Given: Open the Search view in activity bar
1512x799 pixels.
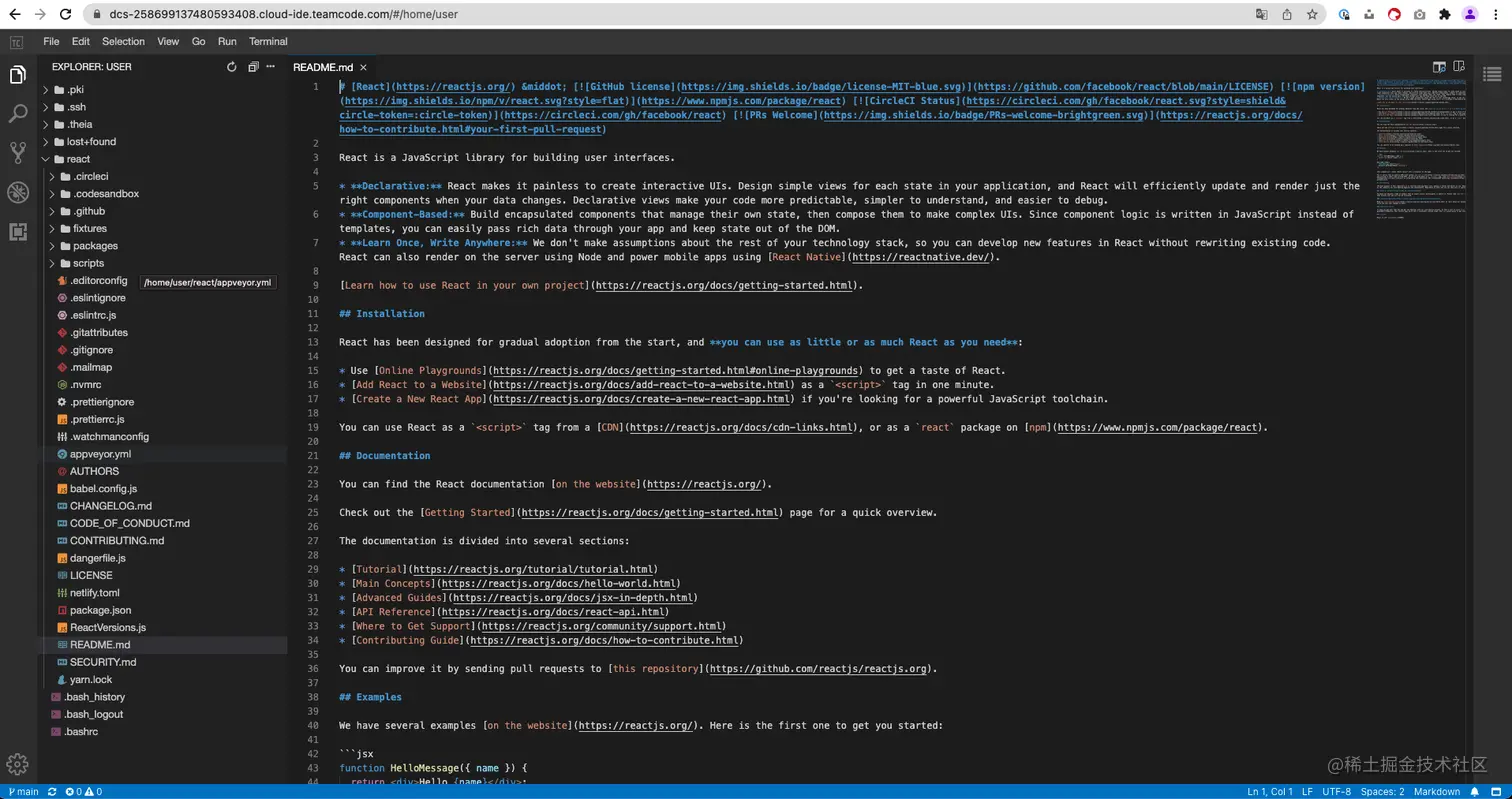Looking at the screenshot, I should [x=17, y=114].
